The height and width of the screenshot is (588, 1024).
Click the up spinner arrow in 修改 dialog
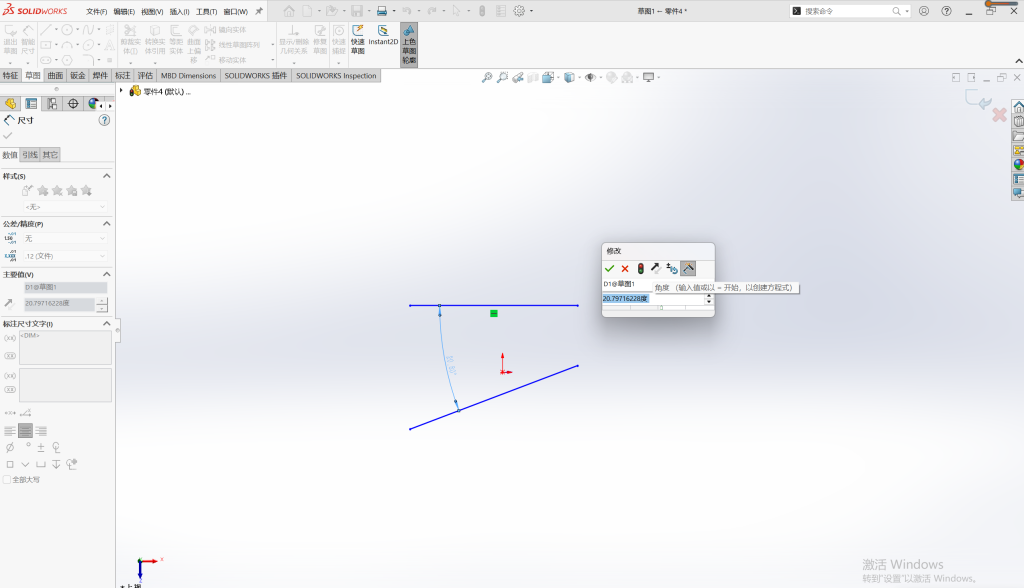pyautogui.click(x=709, y=296)
